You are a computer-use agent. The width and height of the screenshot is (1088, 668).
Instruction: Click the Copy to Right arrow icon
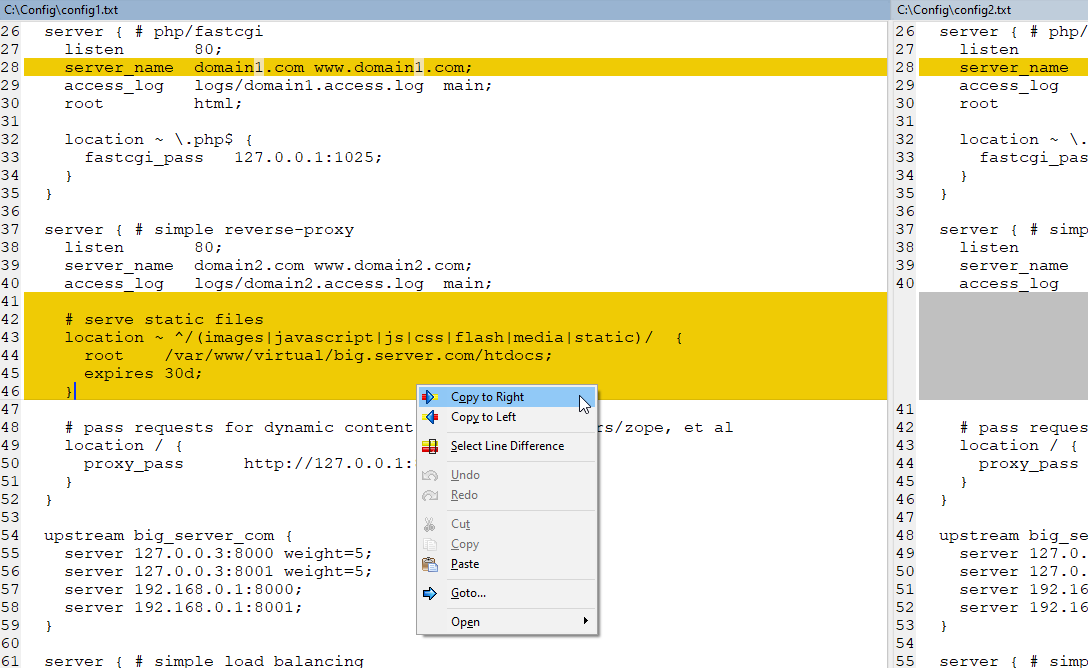click(430, 397)
